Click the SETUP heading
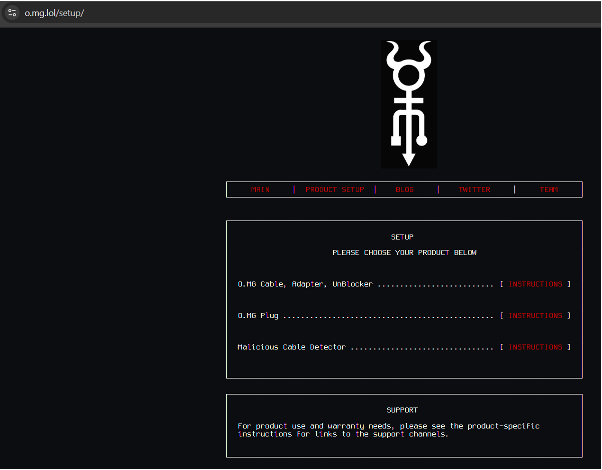Screen dimensions: 602x470 (402, 237)
